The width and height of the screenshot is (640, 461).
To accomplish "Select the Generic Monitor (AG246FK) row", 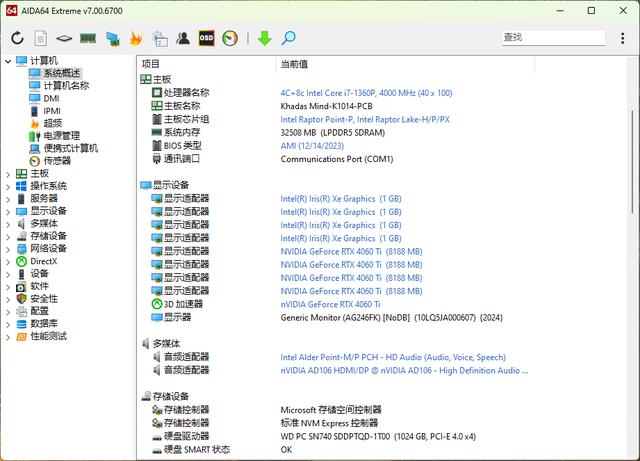I will click(391, 318).
